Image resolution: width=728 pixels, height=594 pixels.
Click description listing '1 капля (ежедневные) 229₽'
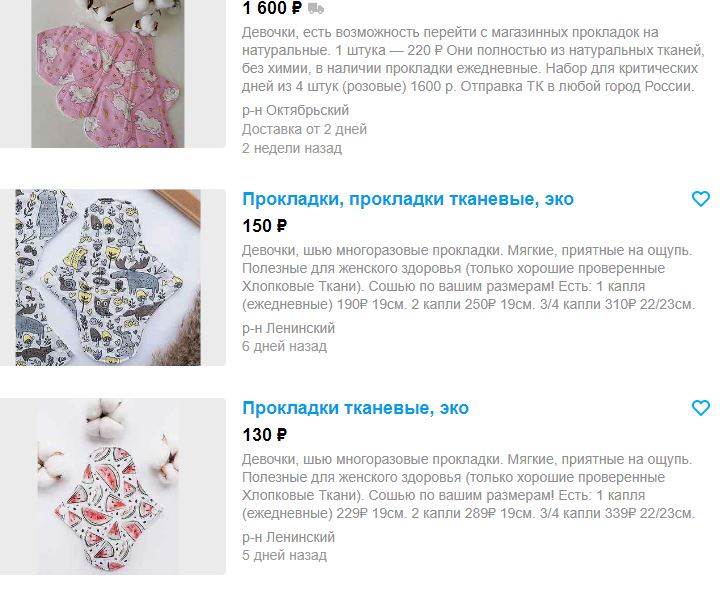click(468, 486)
